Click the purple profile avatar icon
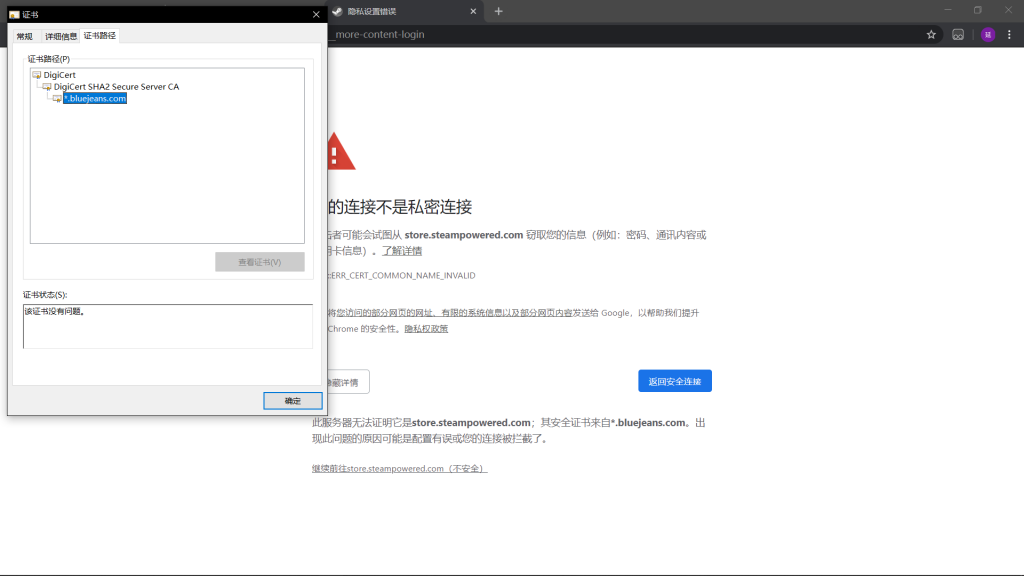Screen dimensions: 1024x576 pyautogui.click(x=987, y=34)
